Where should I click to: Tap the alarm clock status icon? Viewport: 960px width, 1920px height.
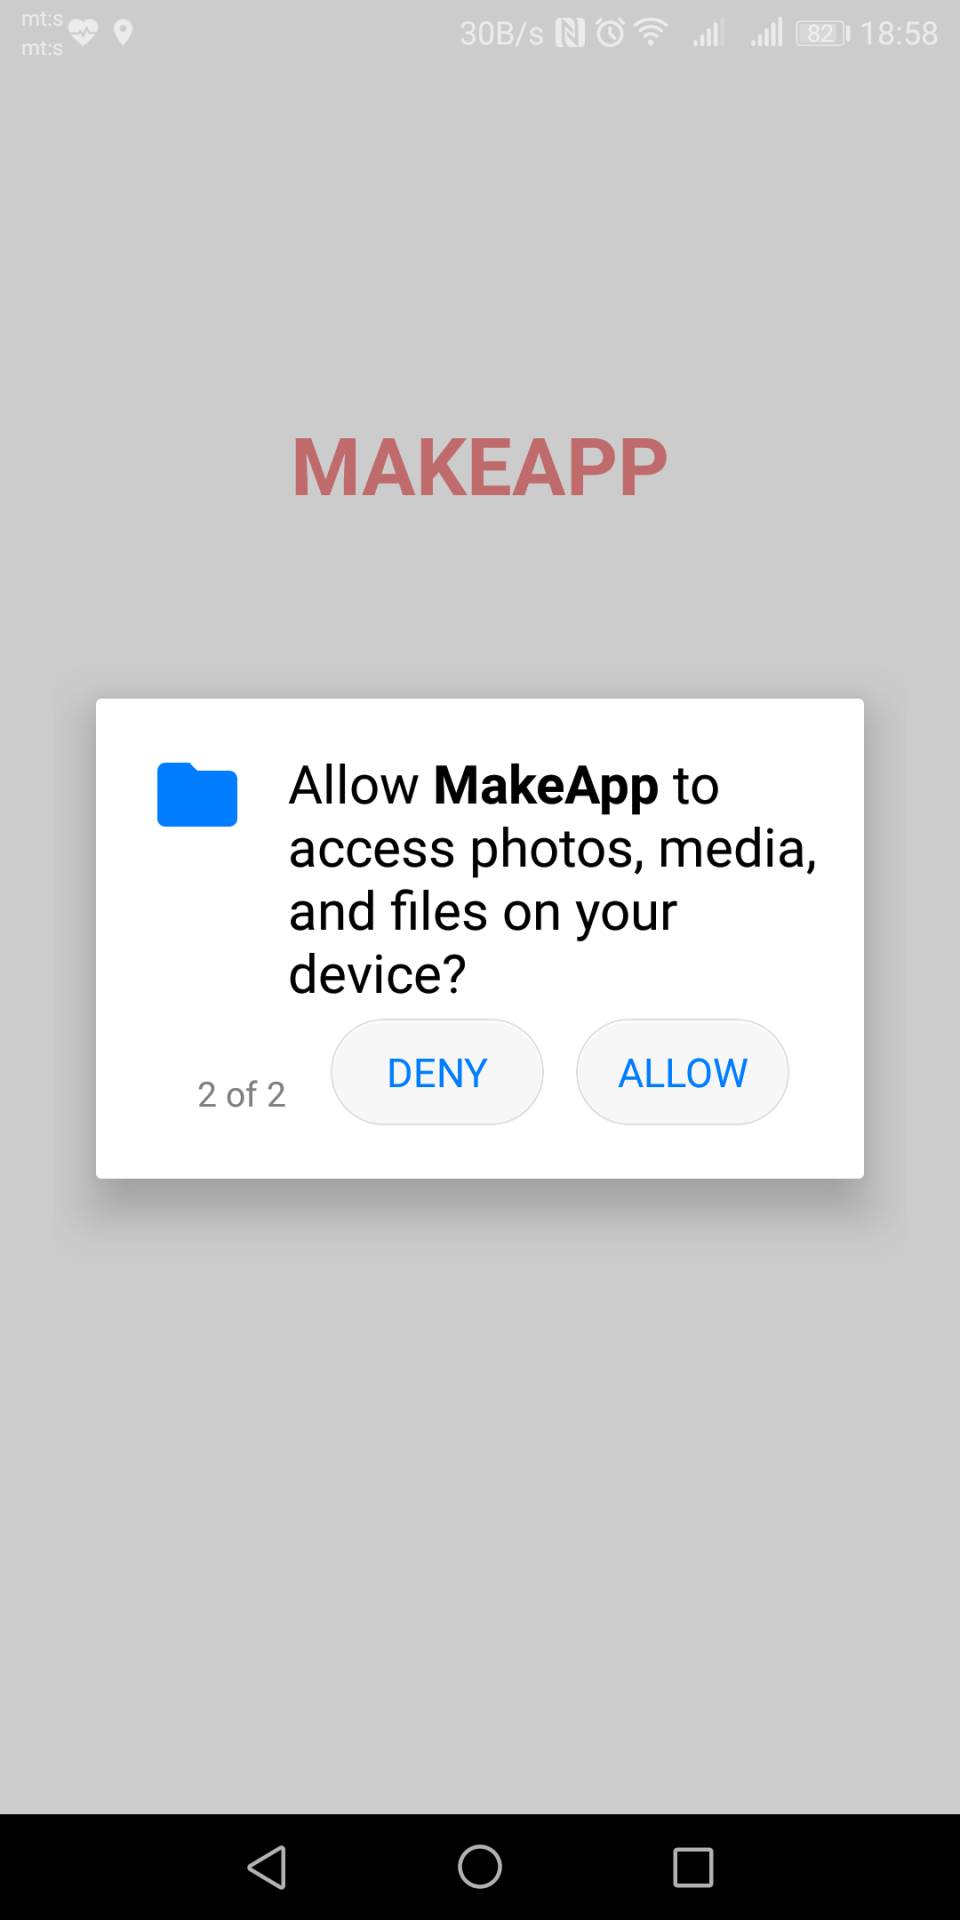(x=610, y=33)
